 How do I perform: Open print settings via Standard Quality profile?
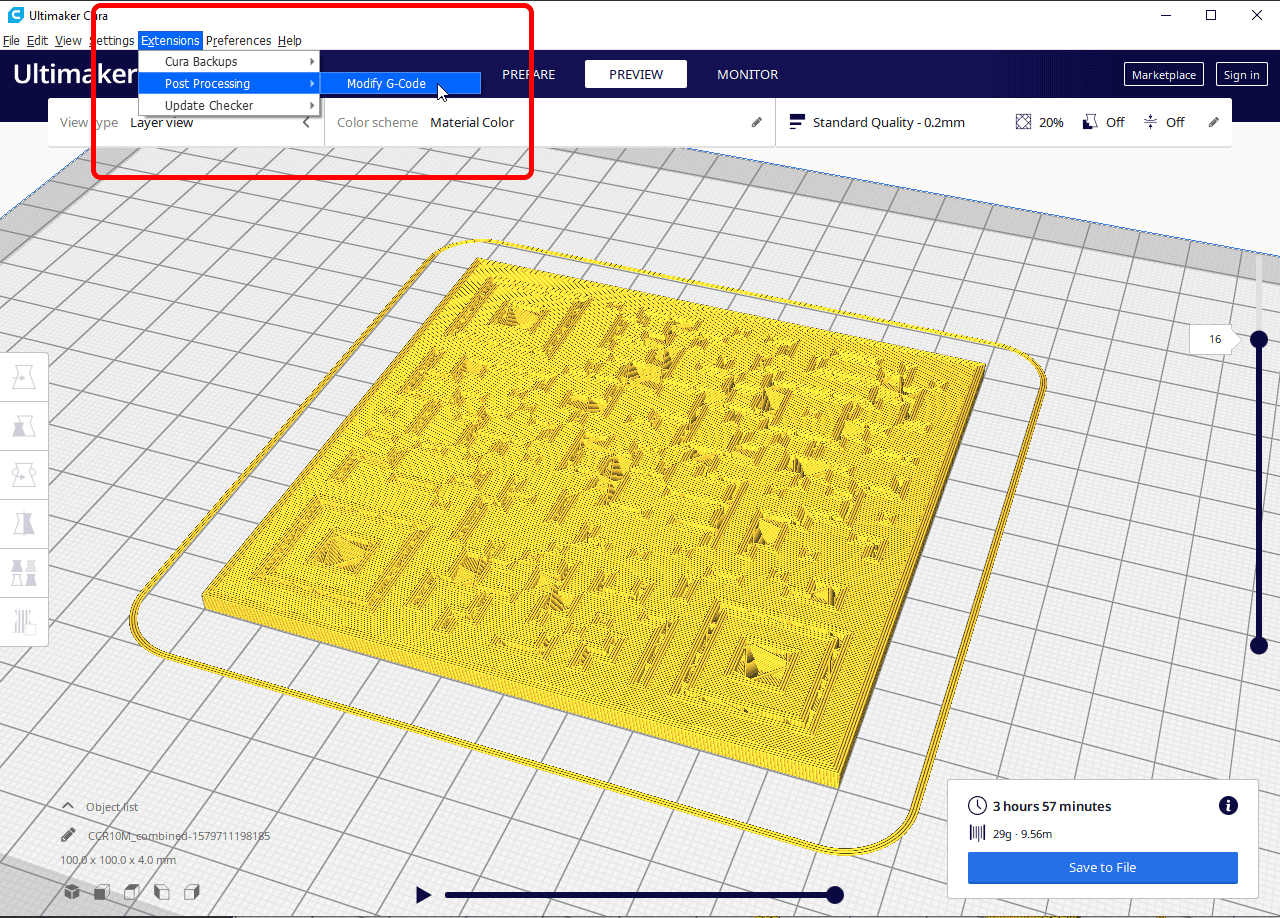coord(888,122)
